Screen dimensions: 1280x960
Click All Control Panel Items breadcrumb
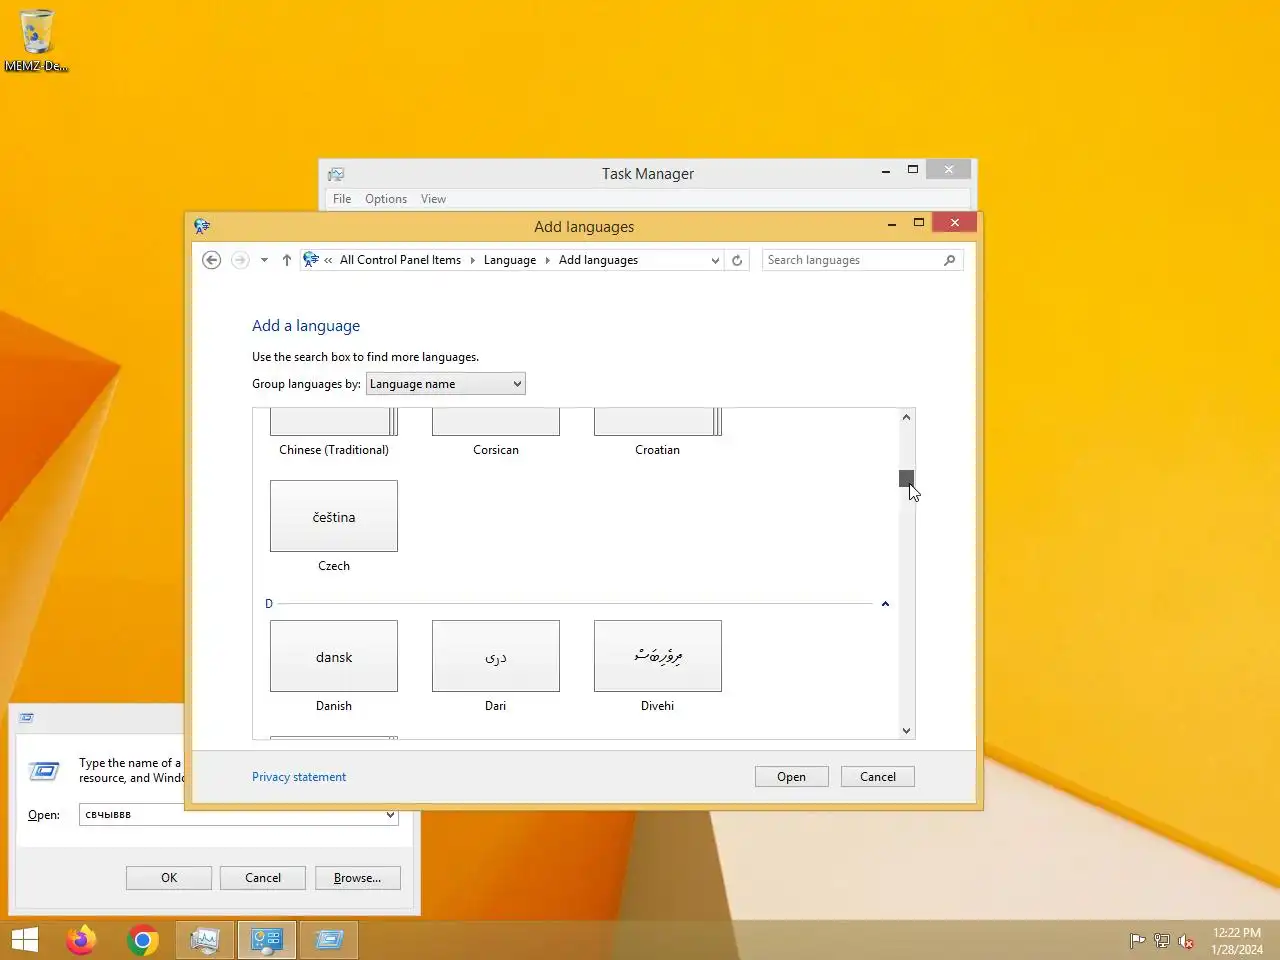(400, 260)
